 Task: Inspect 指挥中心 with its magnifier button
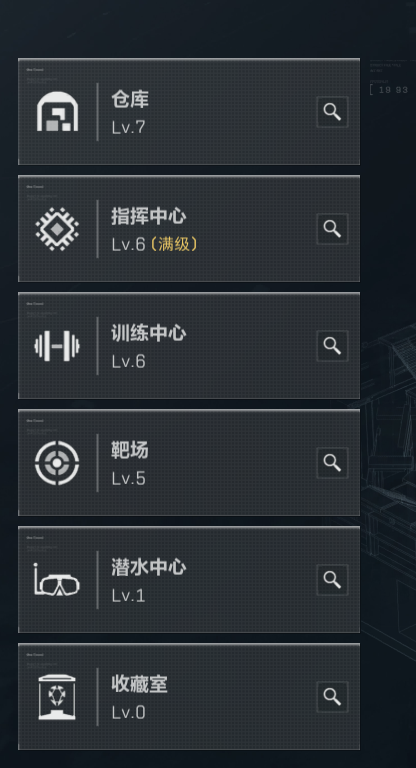click(x=332, y=229)
